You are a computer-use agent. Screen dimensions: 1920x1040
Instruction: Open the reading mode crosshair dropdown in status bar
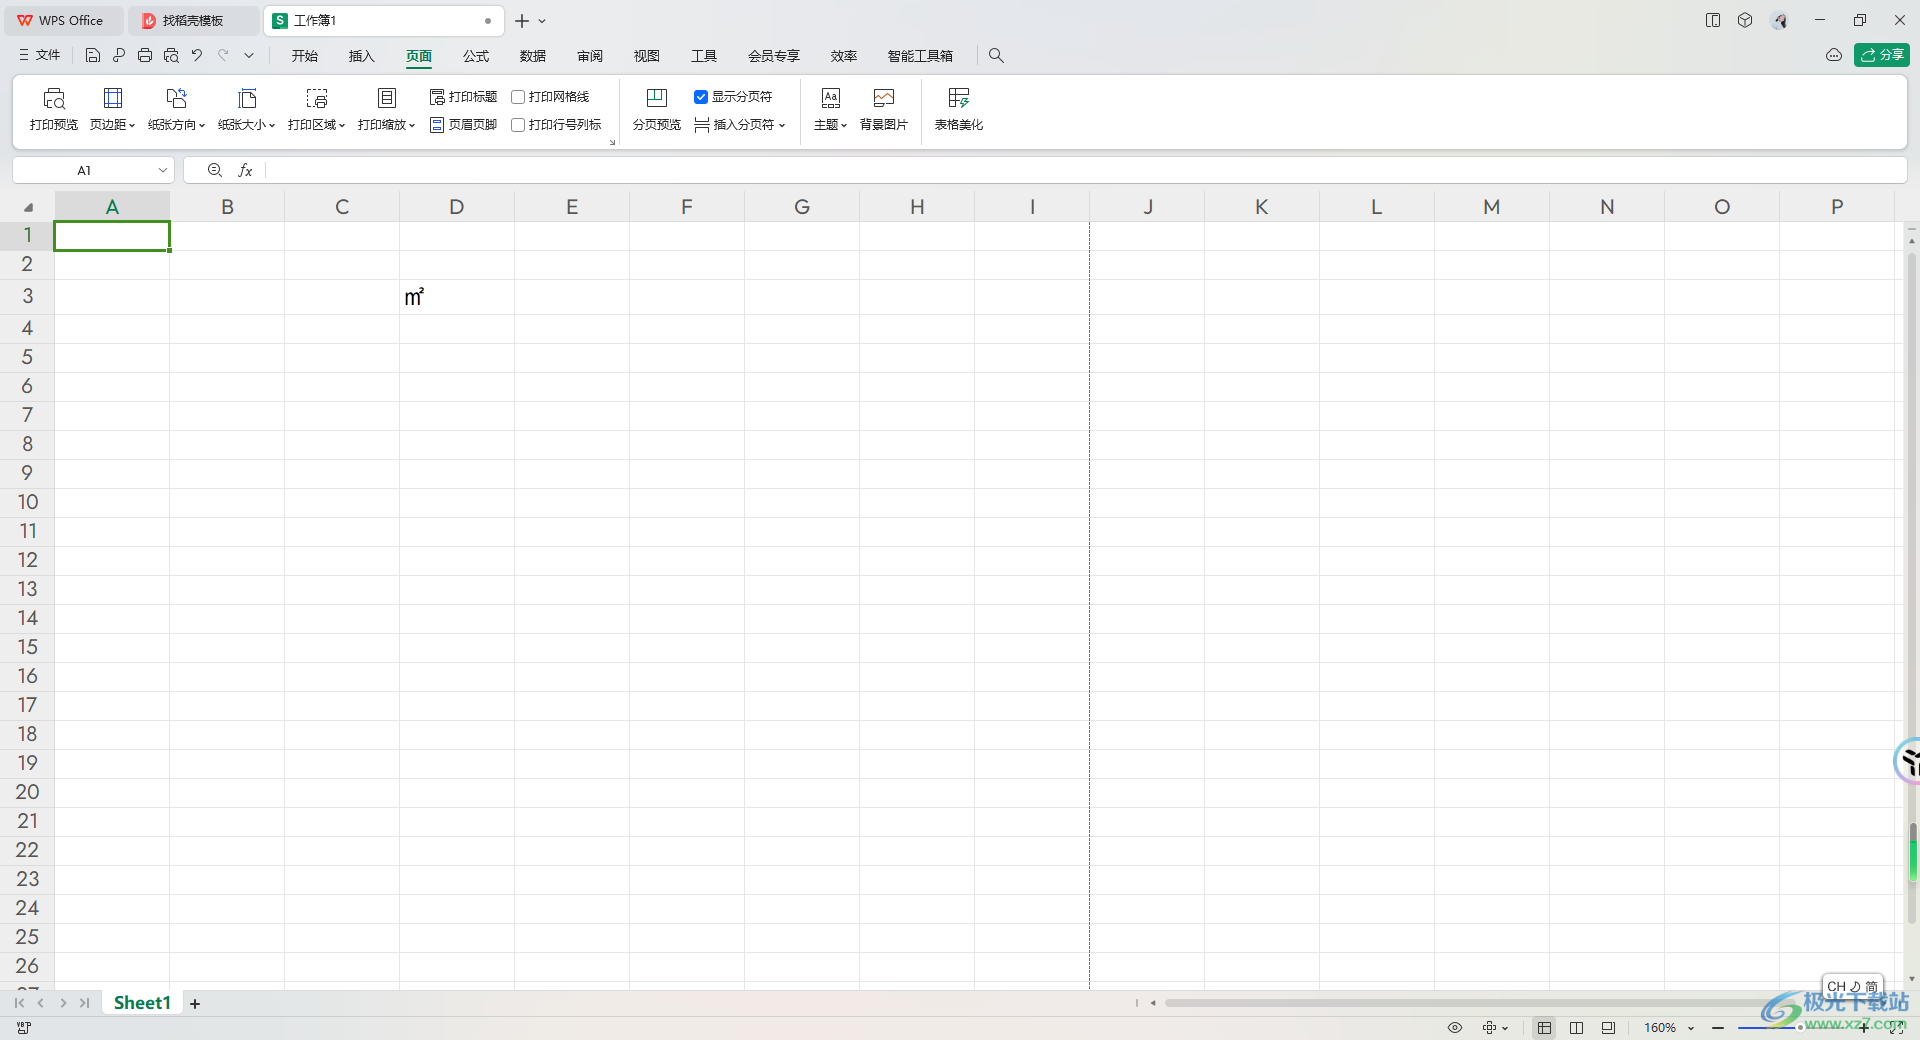click(x=1495, y=1028)
